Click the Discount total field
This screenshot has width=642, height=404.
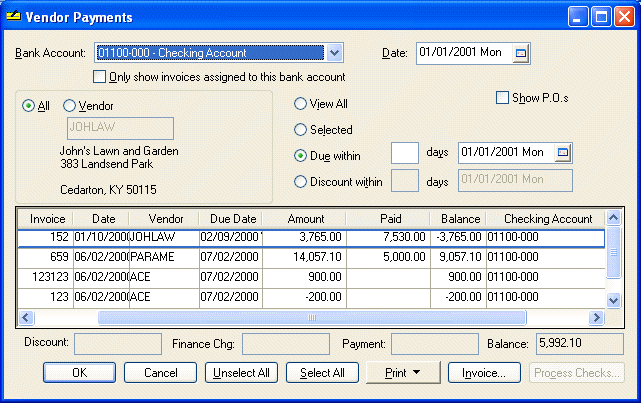[118, 344]
